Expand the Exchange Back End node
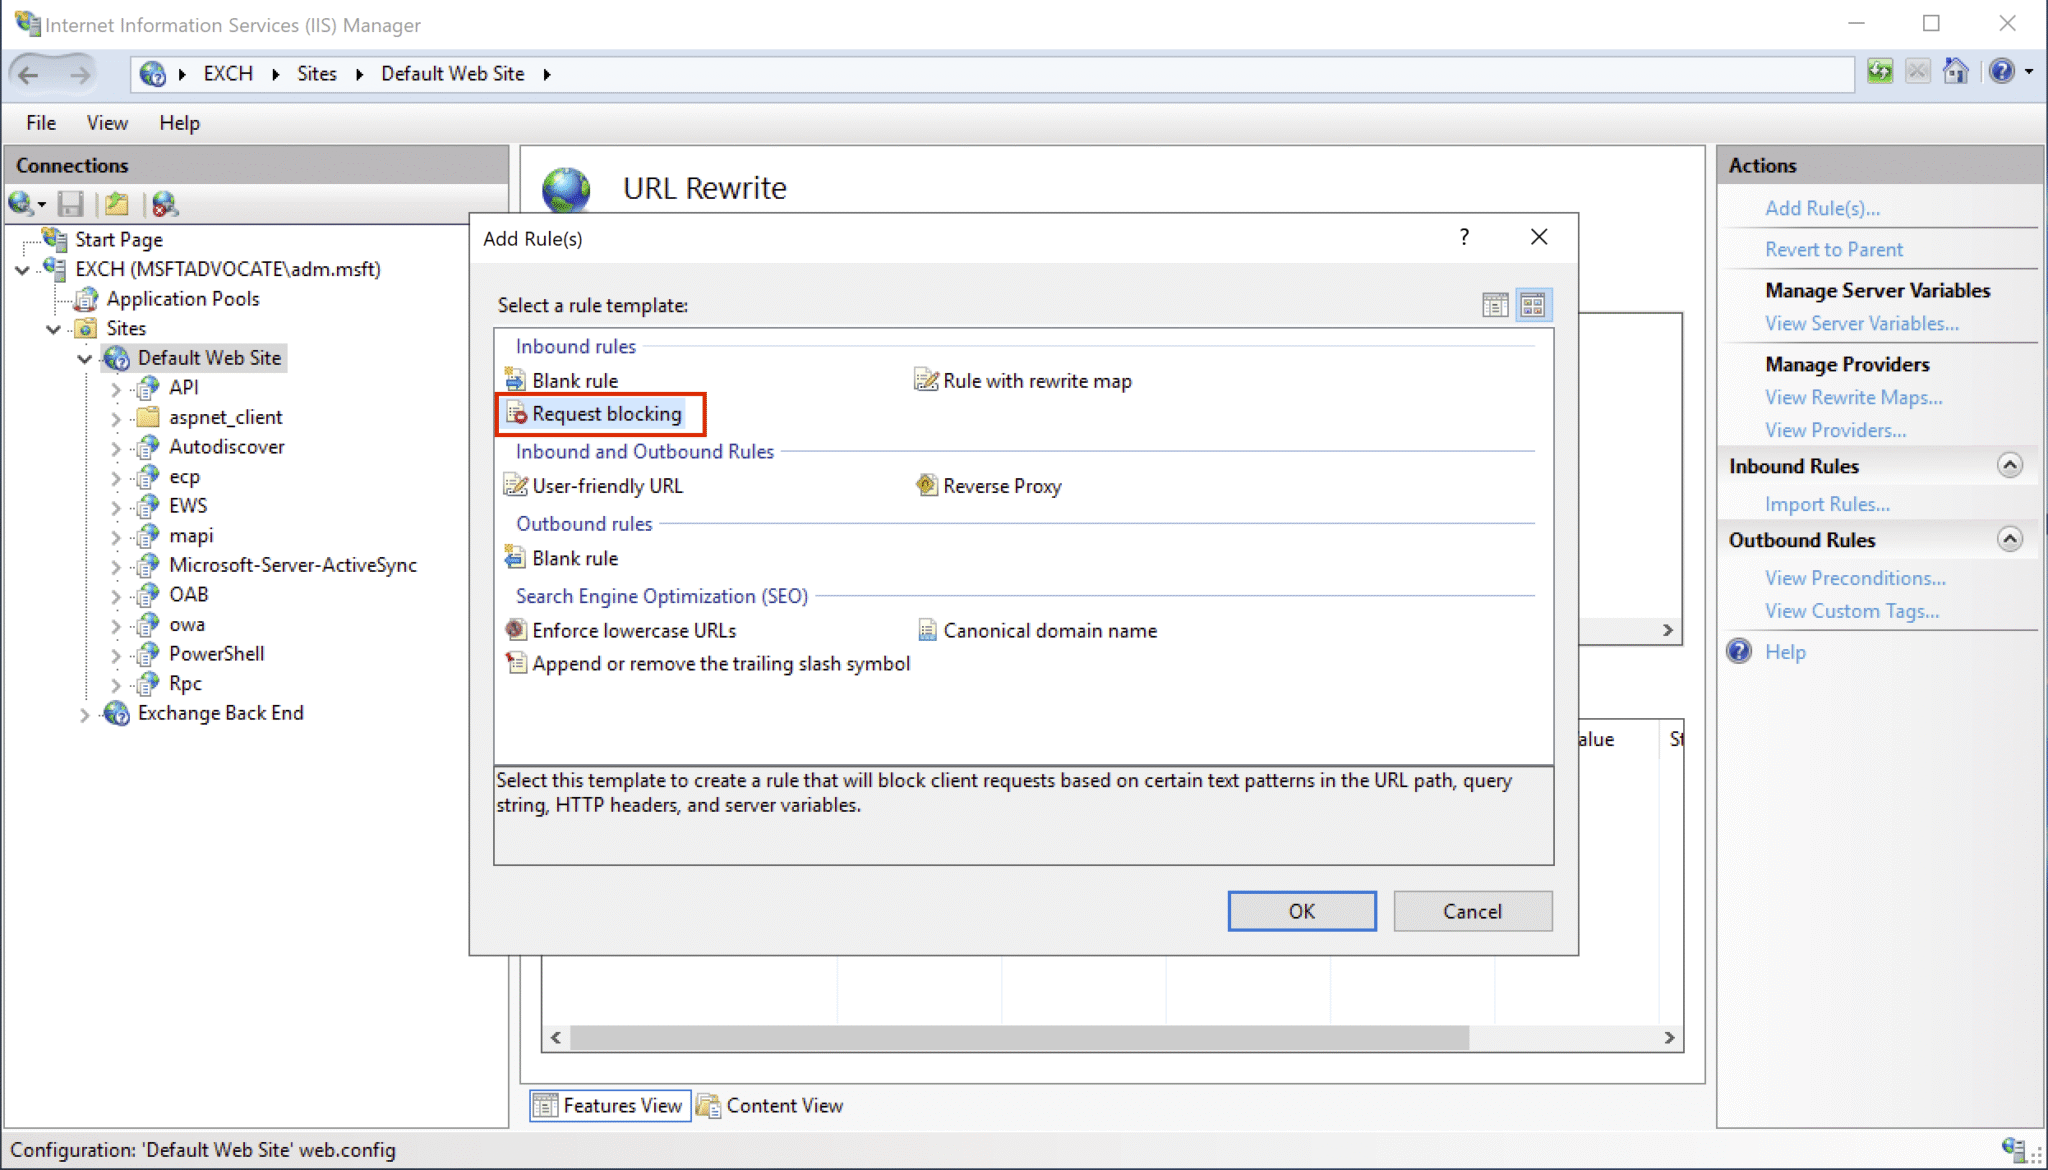Screen dimensions: 2048x1170 (86, 713)
